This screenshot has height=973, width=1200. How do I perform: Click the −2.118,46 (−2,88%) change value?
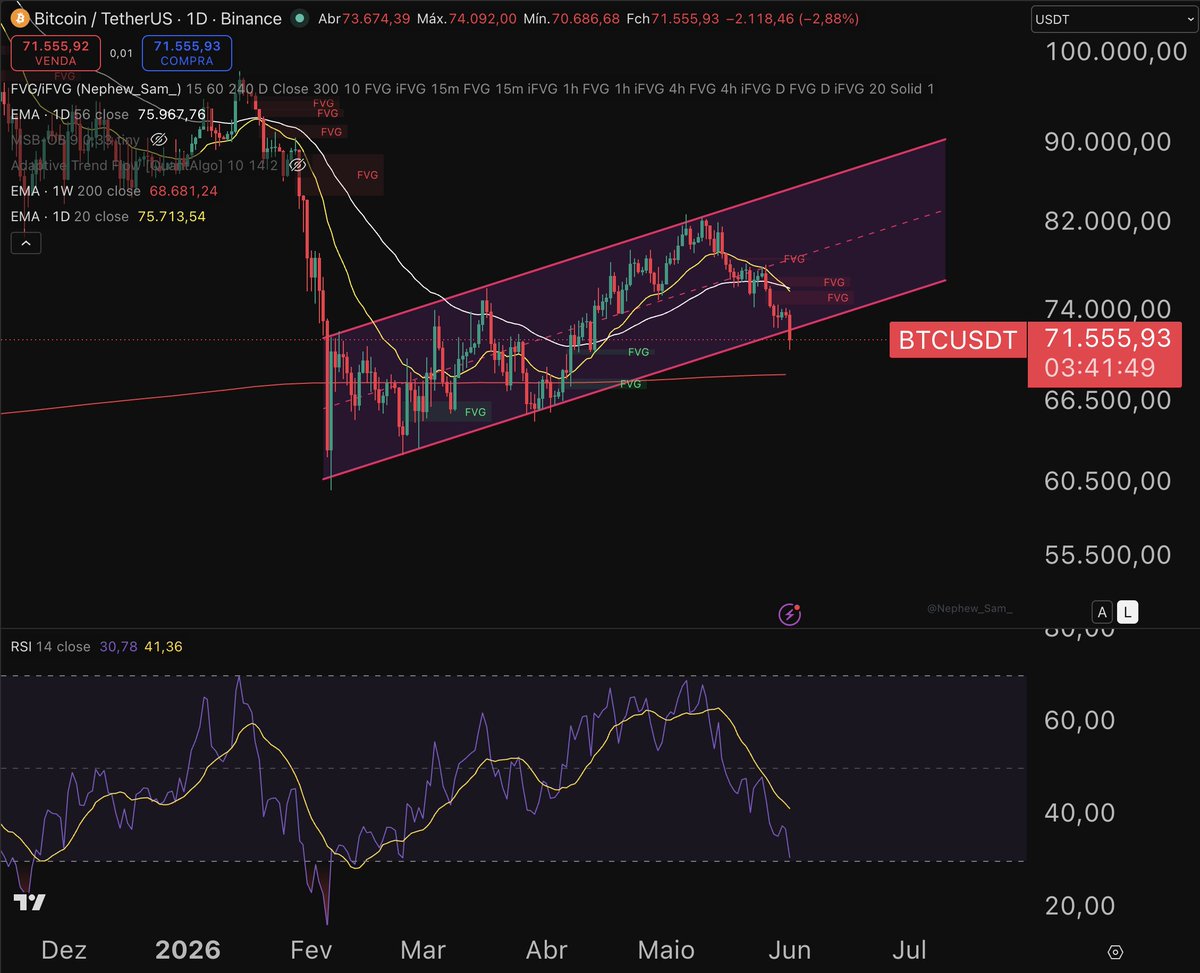[791, 19]
